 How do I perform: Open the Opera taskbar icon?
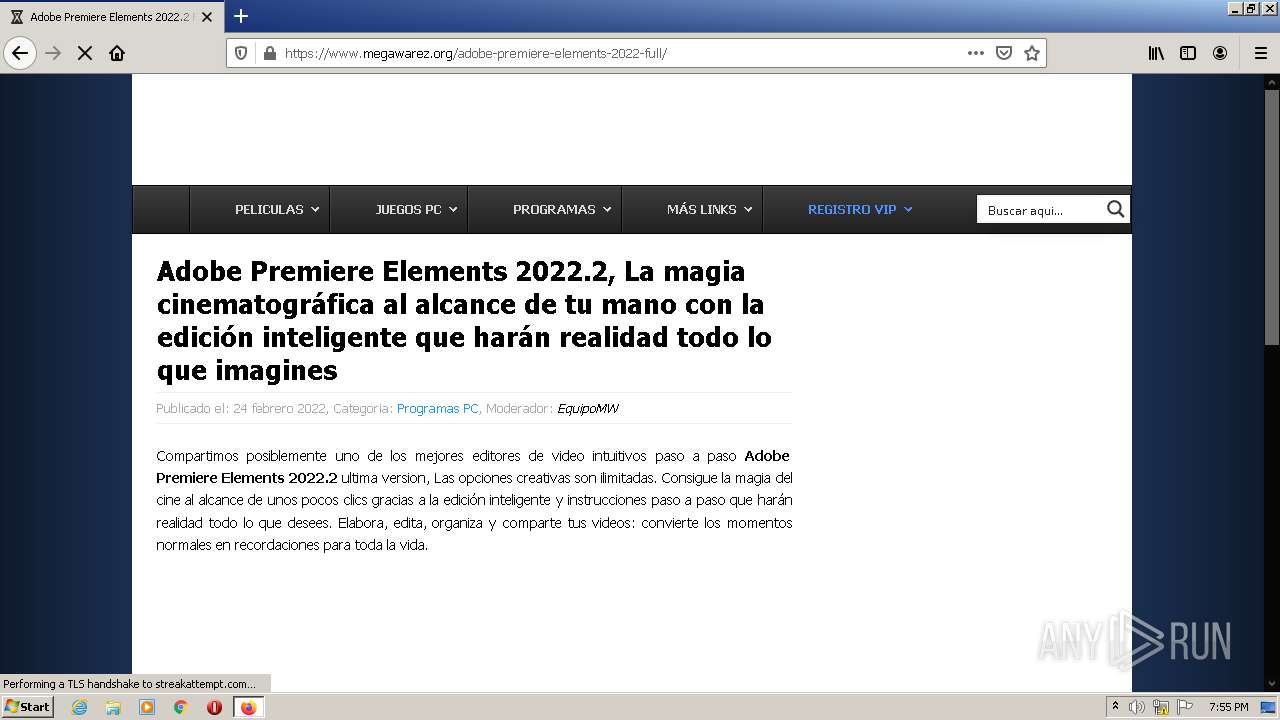pos(214,707)
